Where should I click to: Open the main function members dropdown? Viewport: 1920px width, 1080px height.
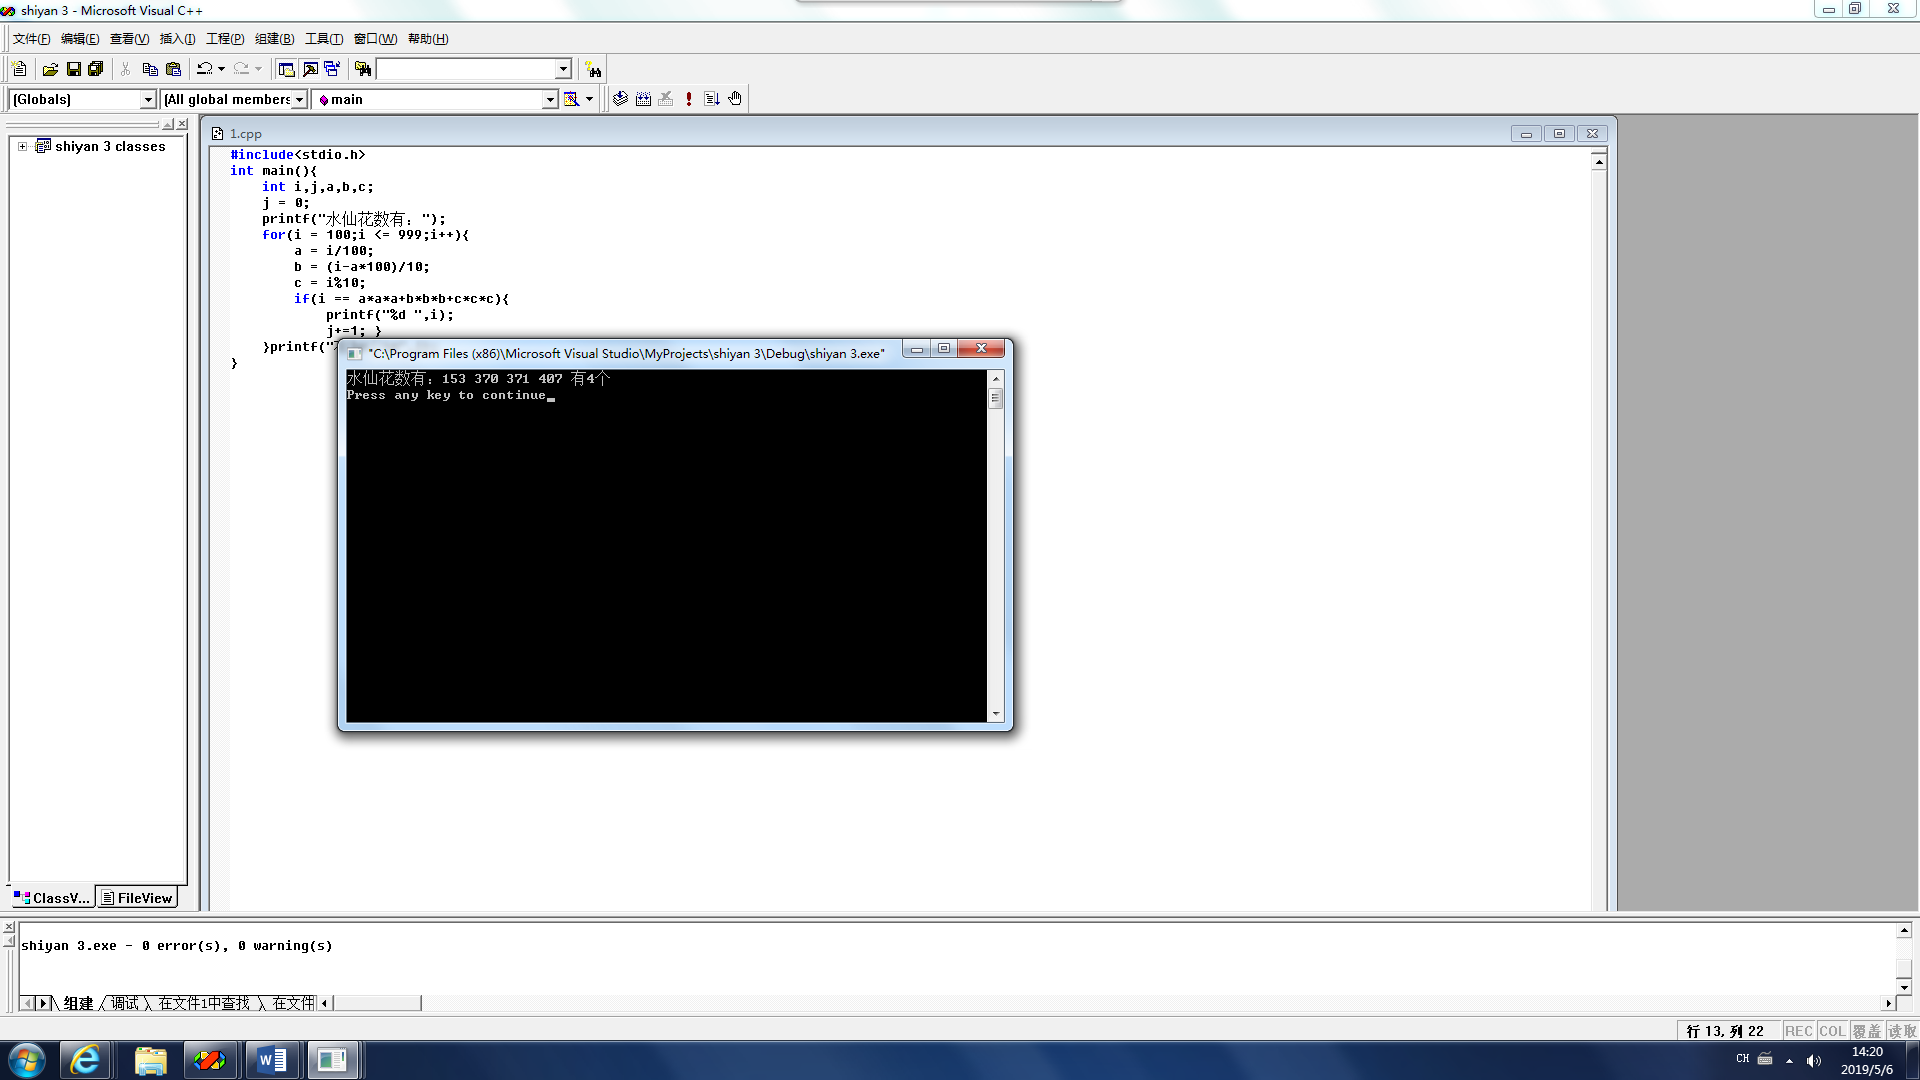549,99
